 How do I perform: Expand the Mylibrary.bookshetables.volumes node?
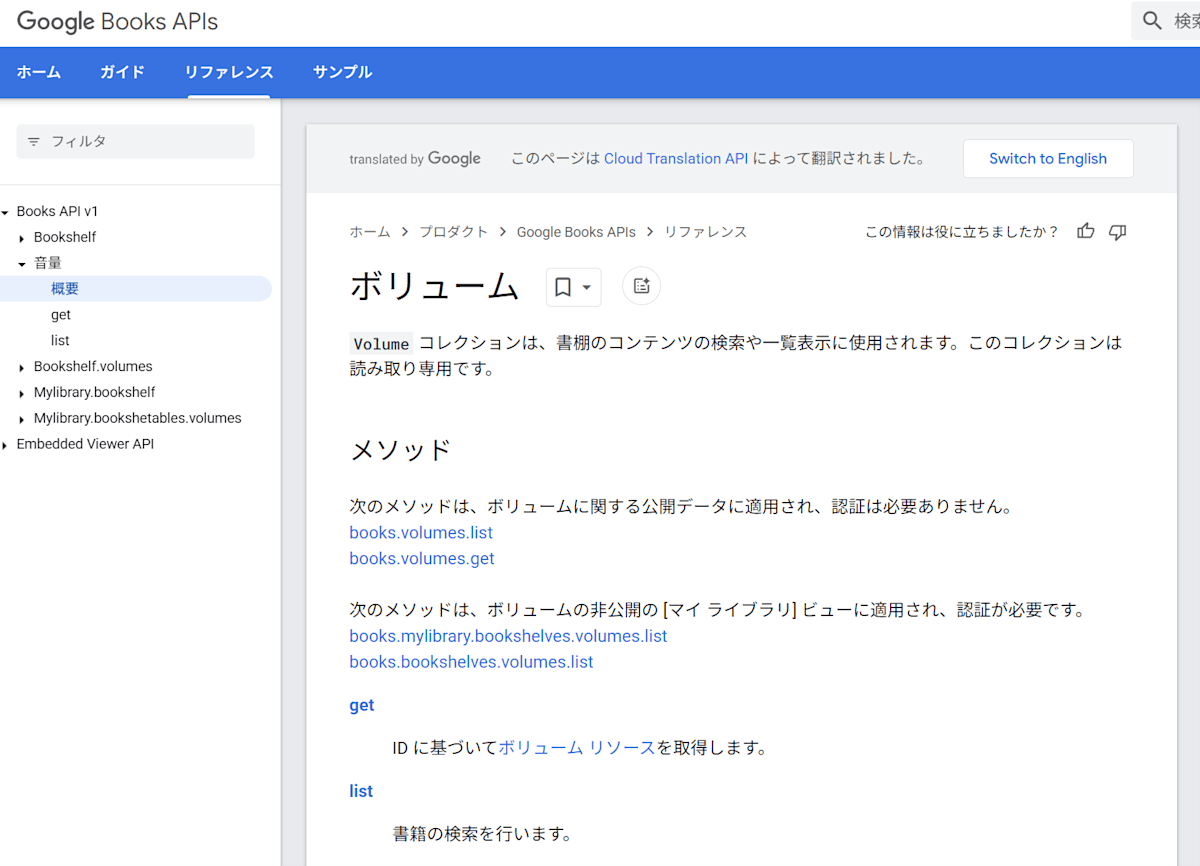pos(22,420)
